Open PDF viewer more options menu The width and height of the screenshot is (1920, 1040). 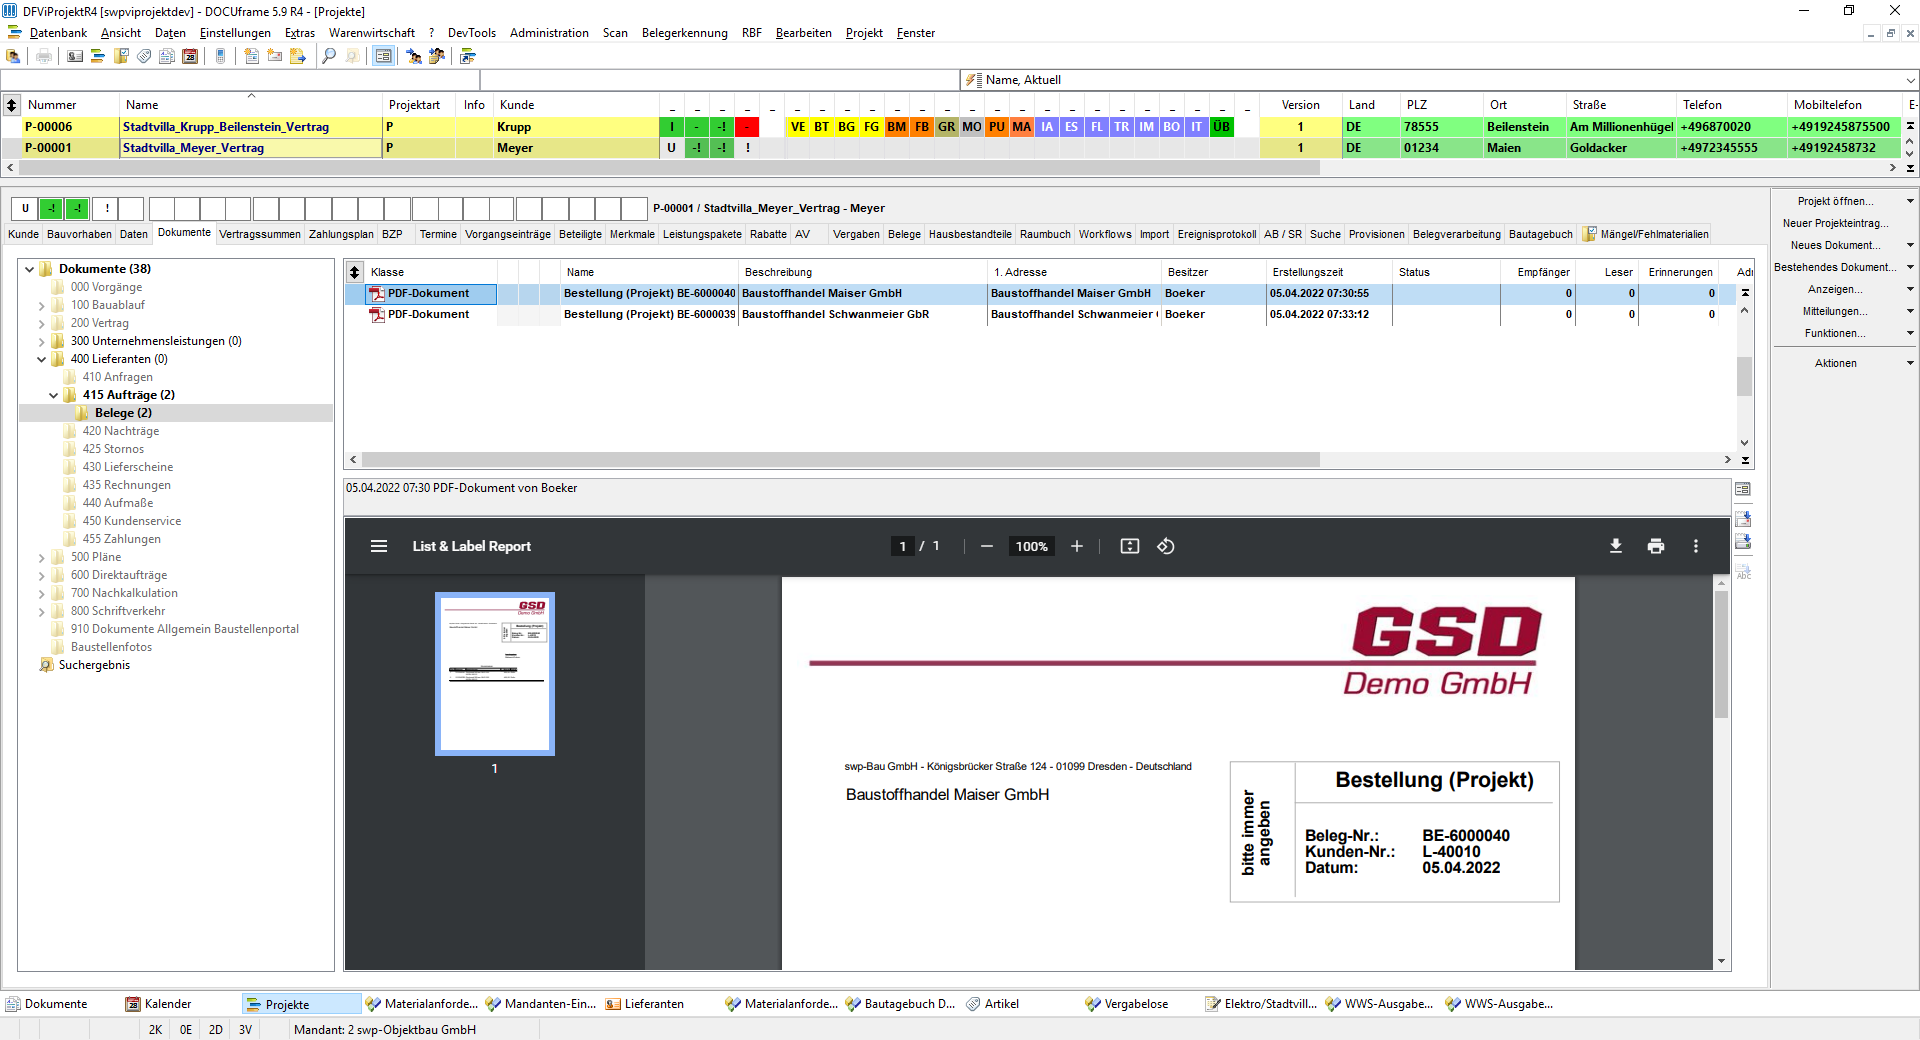pos(1695,546)
